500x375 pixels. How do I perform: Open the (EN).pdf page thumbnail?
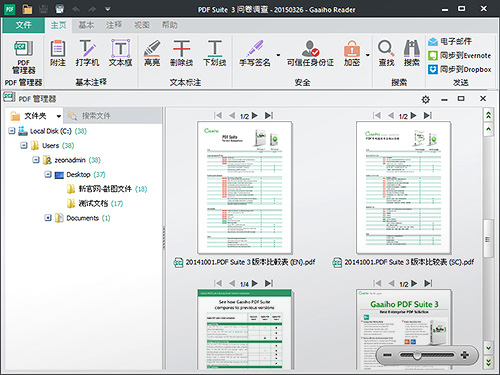[245, 188]
